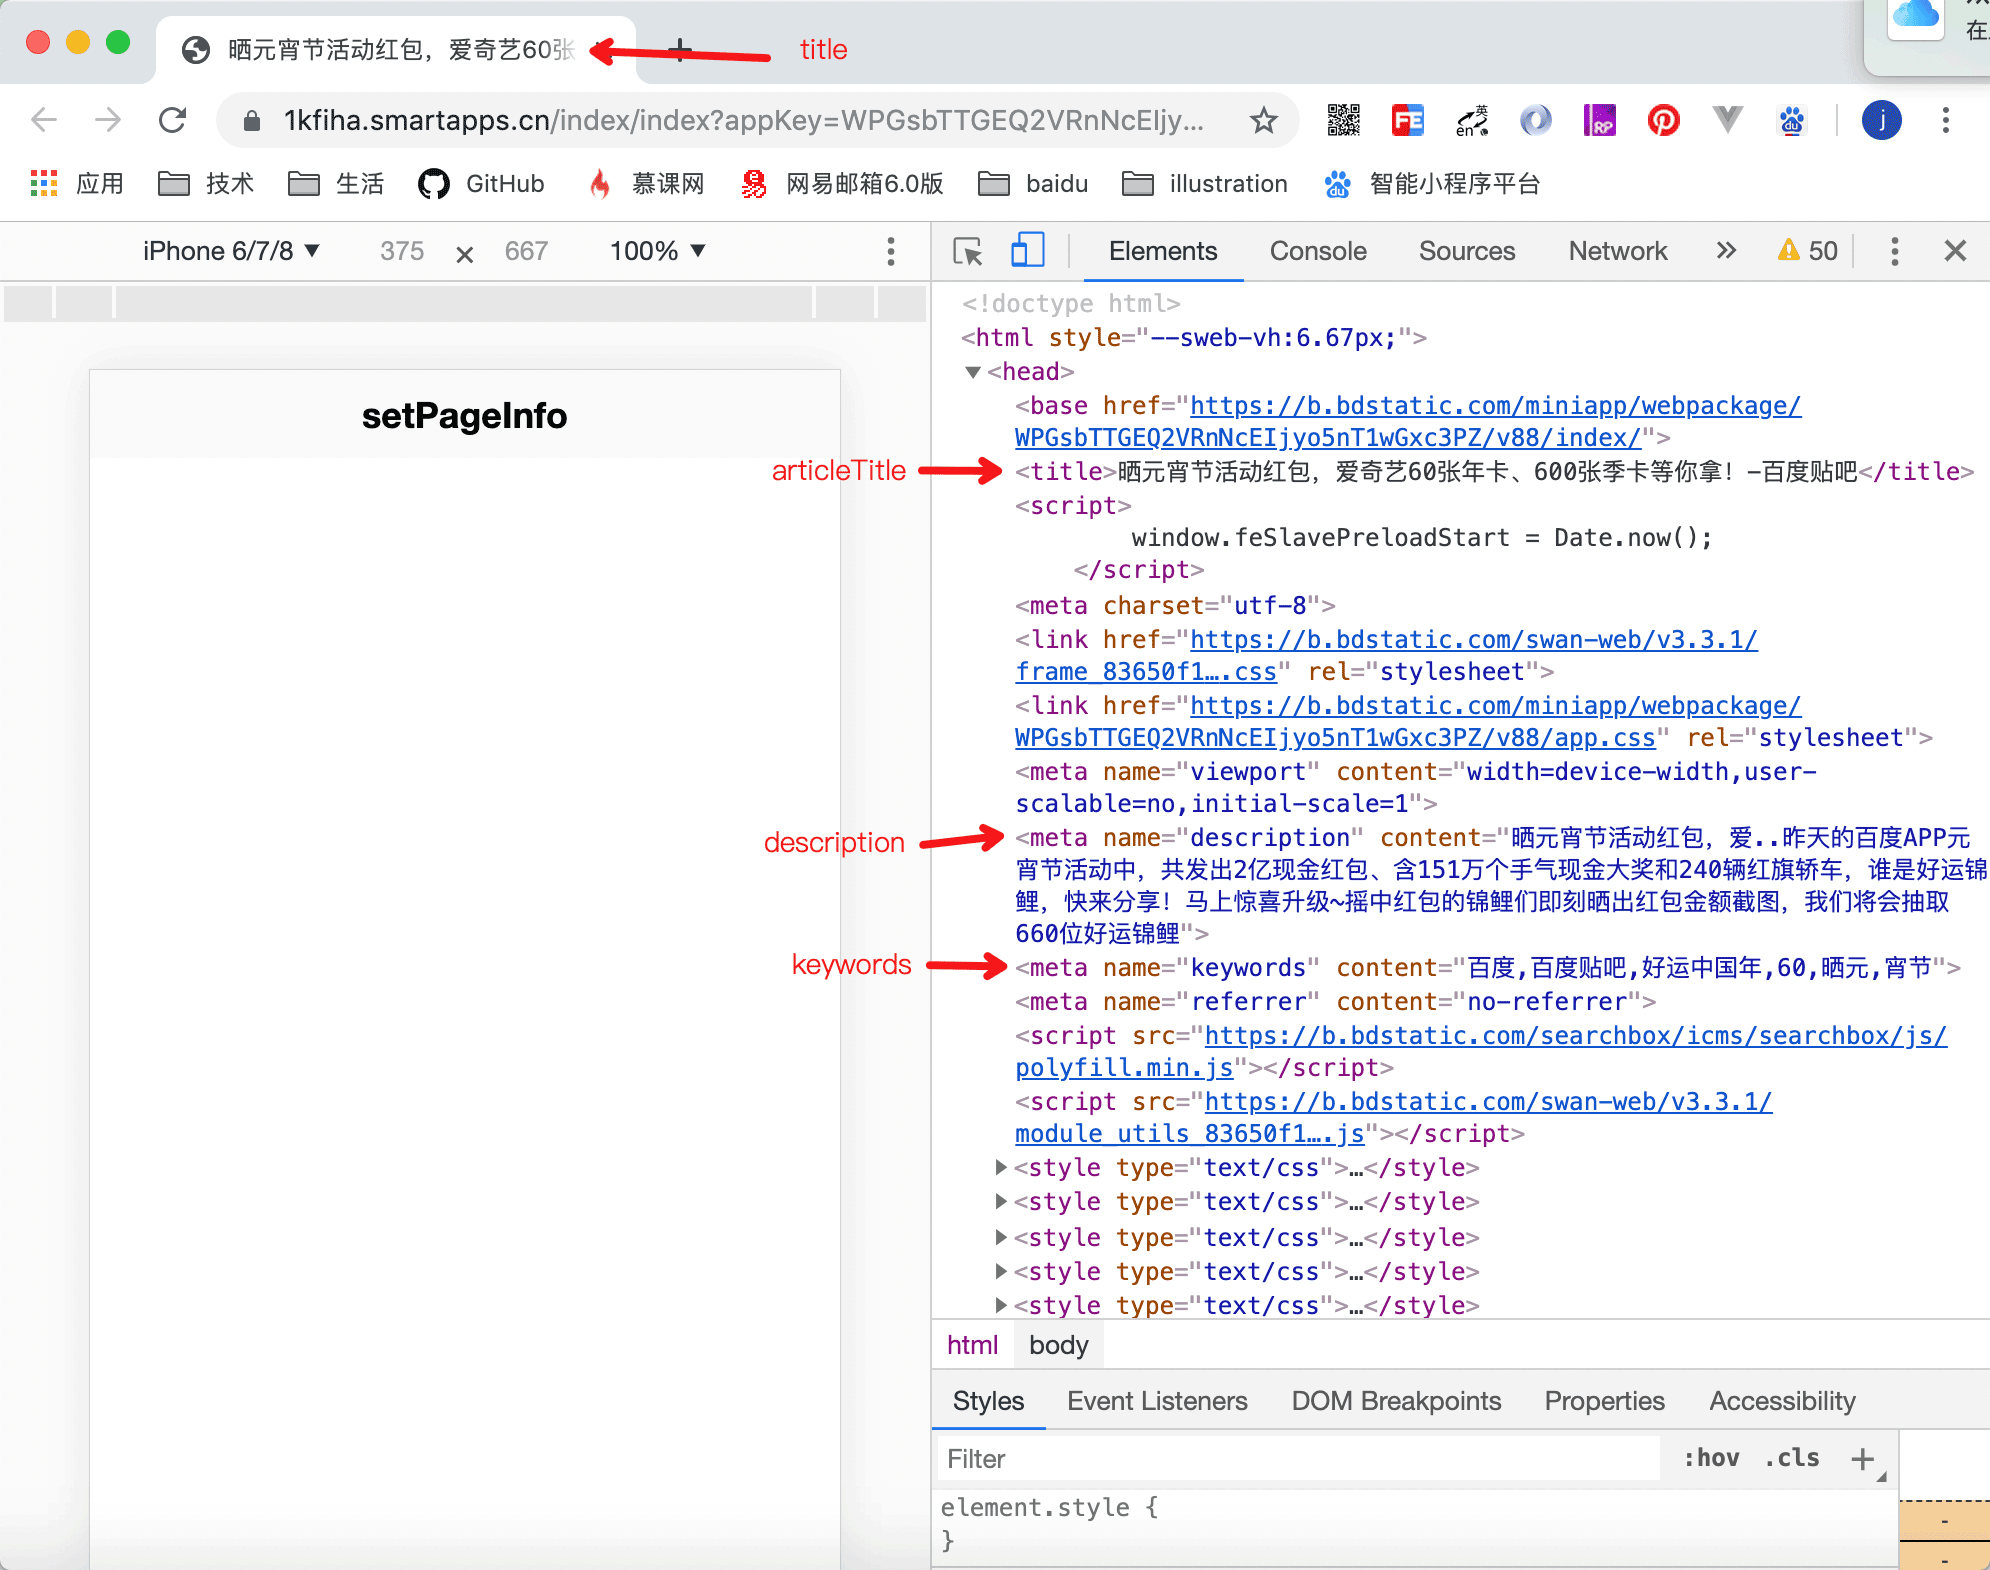Image resolution: width=1990 pixels, height=1570 pixels.
Task: Open the GitHub bookmark
Action: pos(481,184)
